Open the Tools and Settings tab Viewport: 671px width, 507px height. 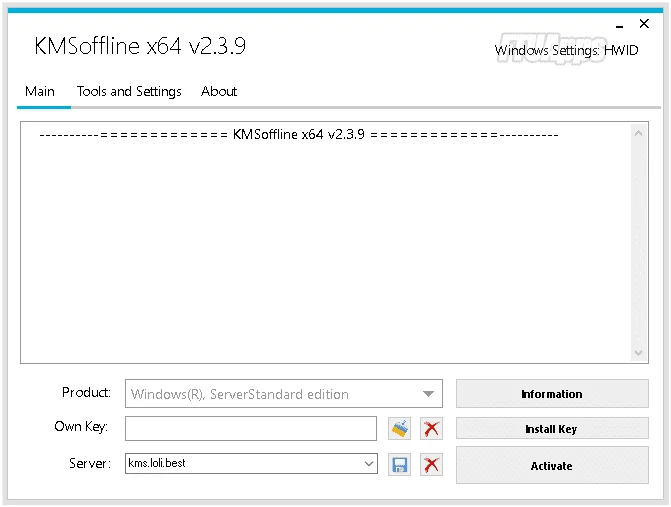click(x=129, y=92)
